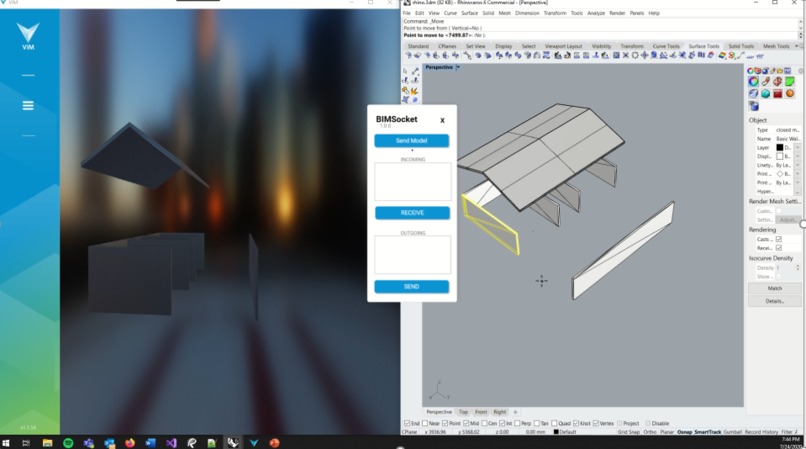The image size is (806, 449).
Task: Switch to the Curve Tools toolbar tab
Action: click(x=666, y=46)
